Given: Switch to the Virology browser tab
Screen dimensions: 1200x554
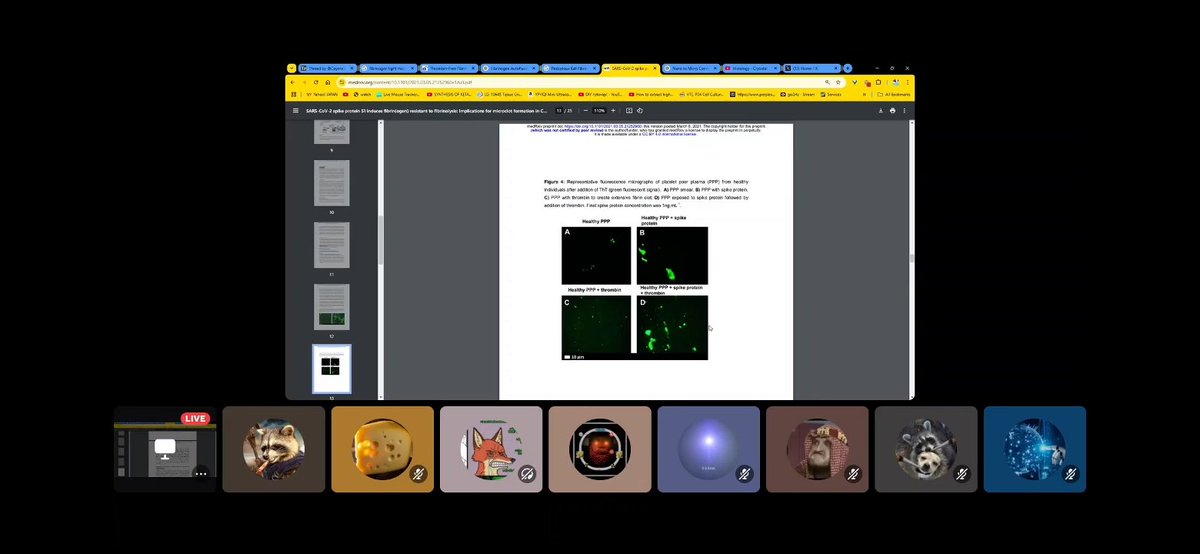Looking at the screenshot, I should 747,68.
